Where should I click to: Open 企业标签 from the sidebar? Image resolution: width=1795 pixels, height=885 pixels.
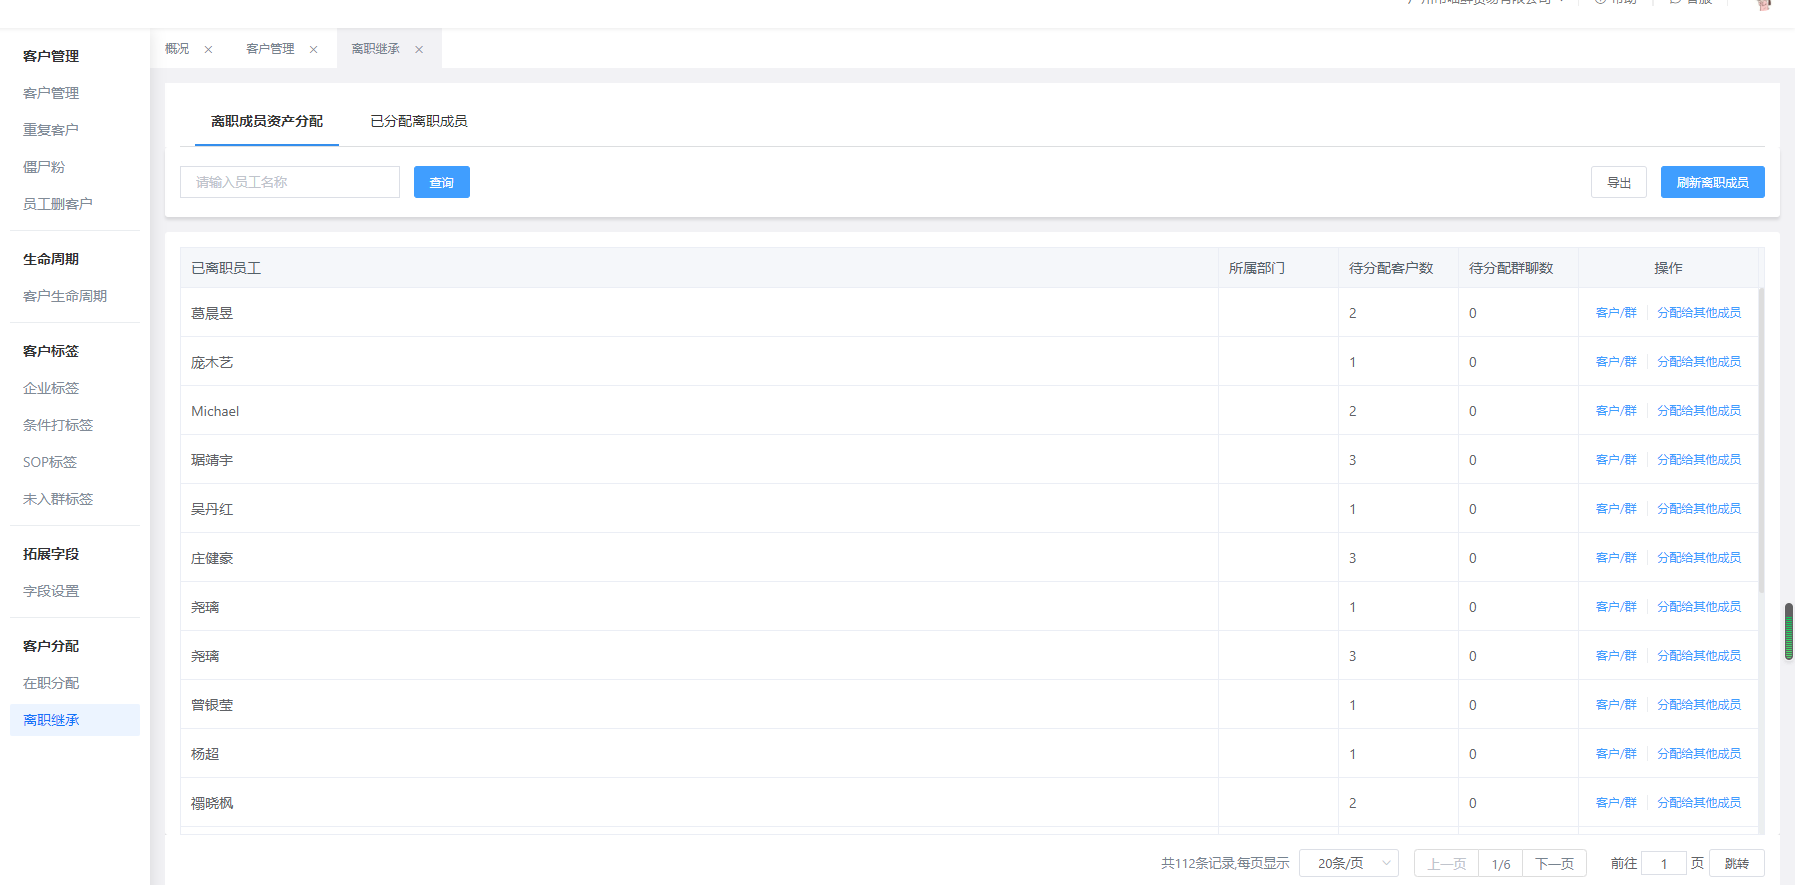51,388
